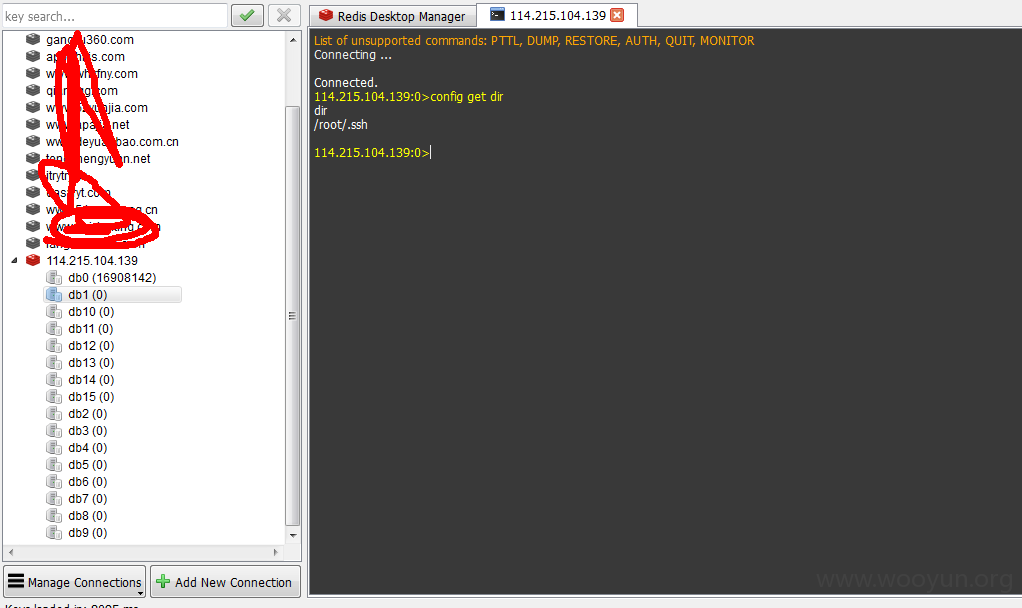Select the db13 (0) database

(x=91, y=362)
